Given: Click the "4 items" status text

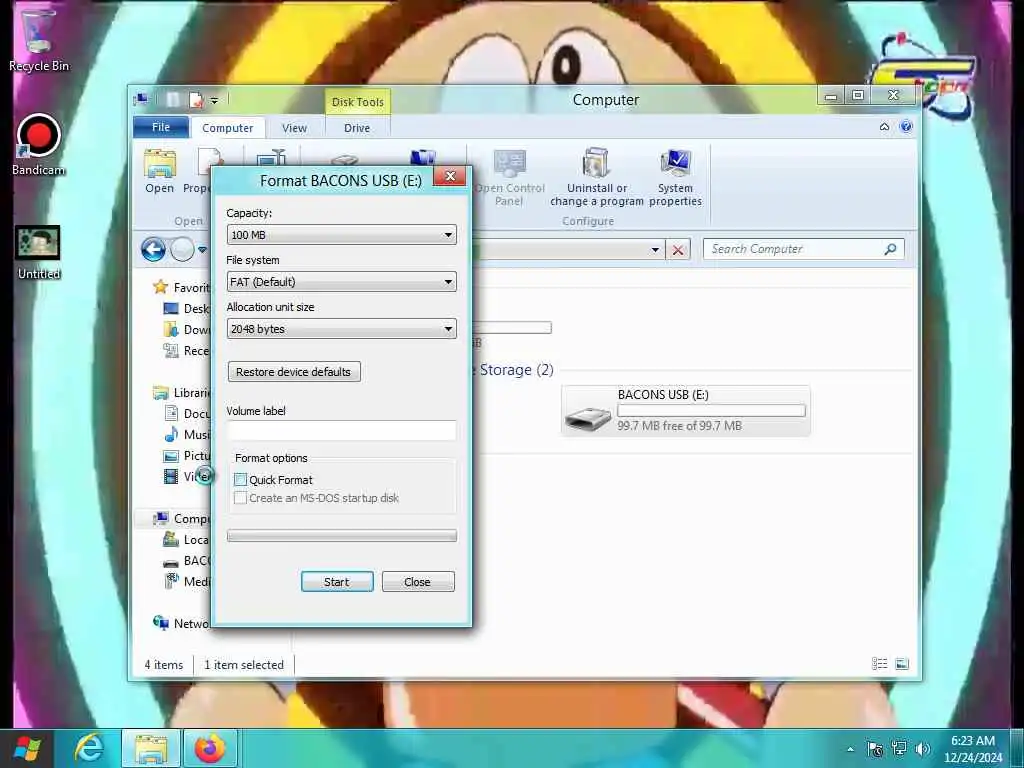Looking at the screenshot, I should click(x=163, y=664).
